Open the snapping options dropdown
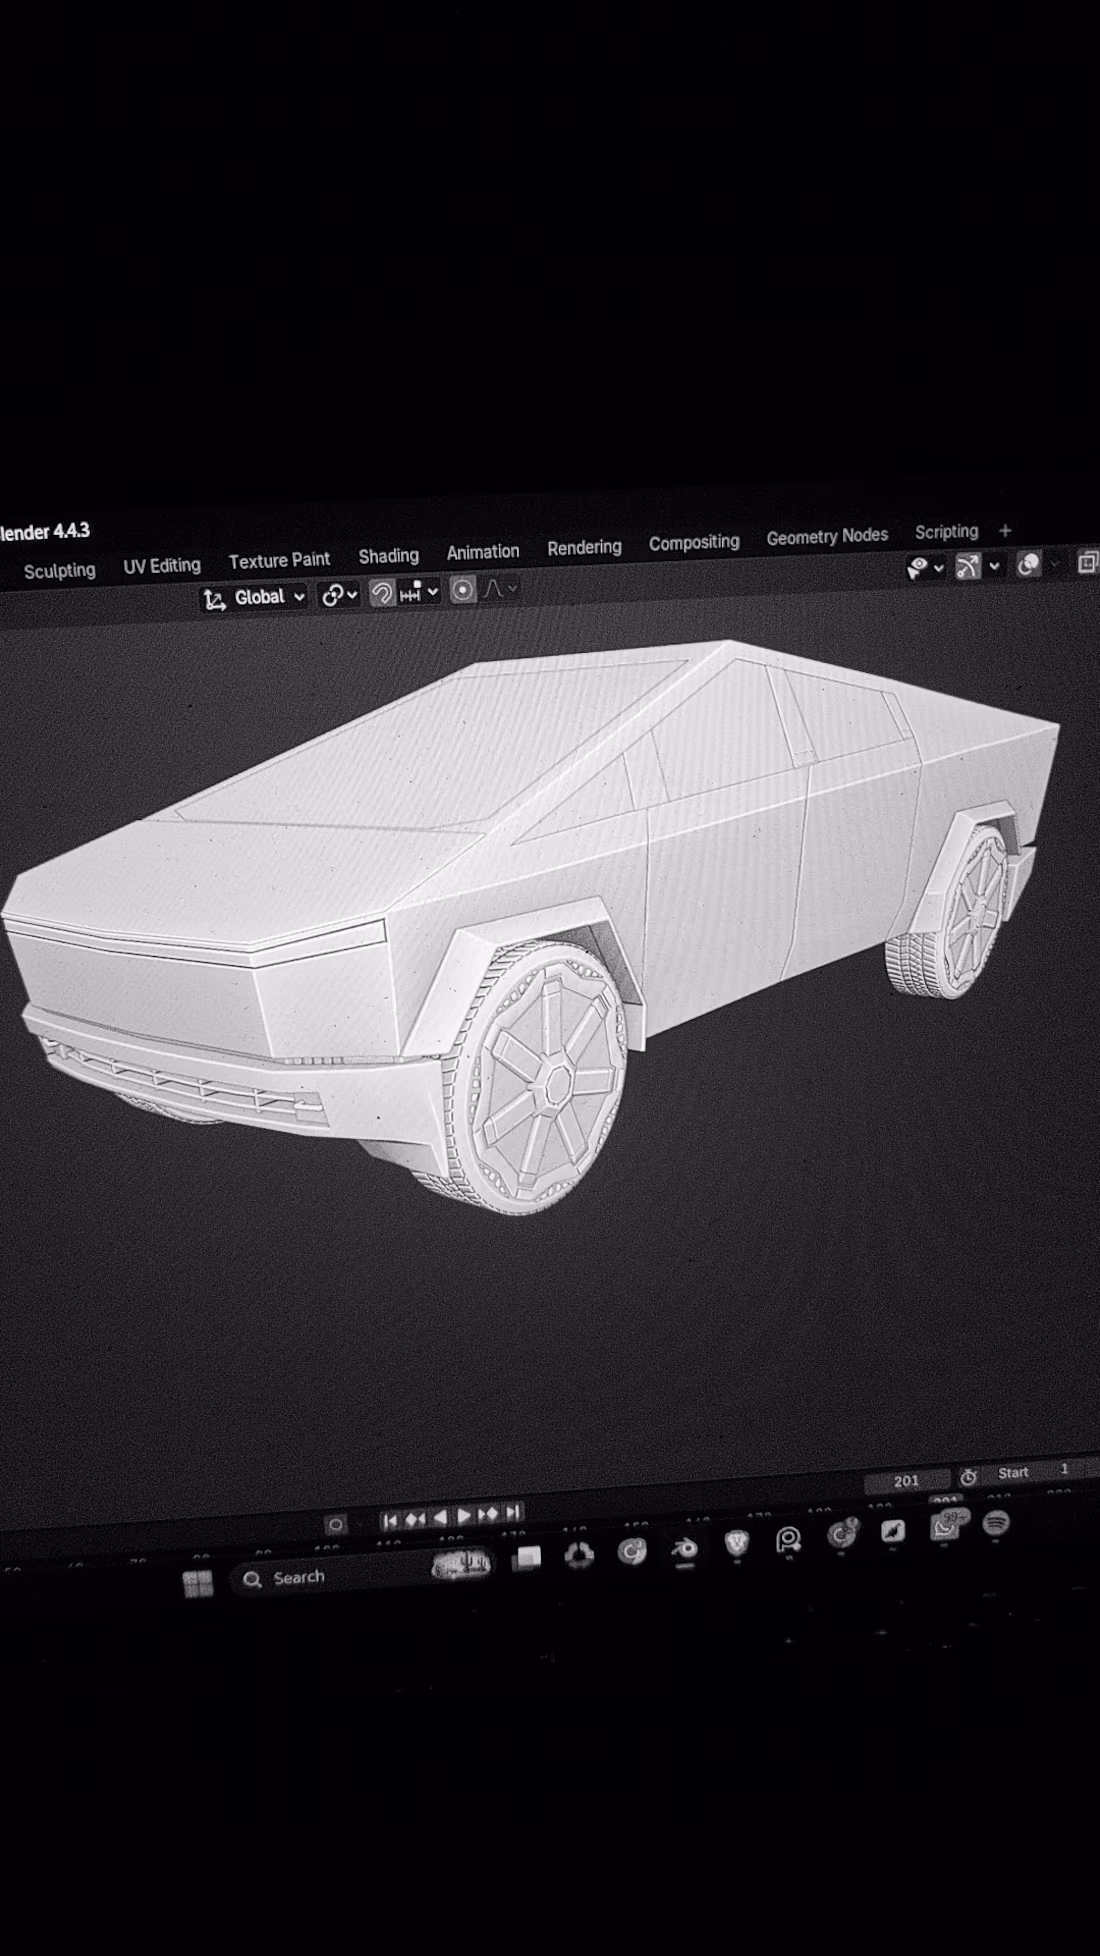Image resolution: width=1100 pixels, height=1956 pixels. (x=420, y=592)
